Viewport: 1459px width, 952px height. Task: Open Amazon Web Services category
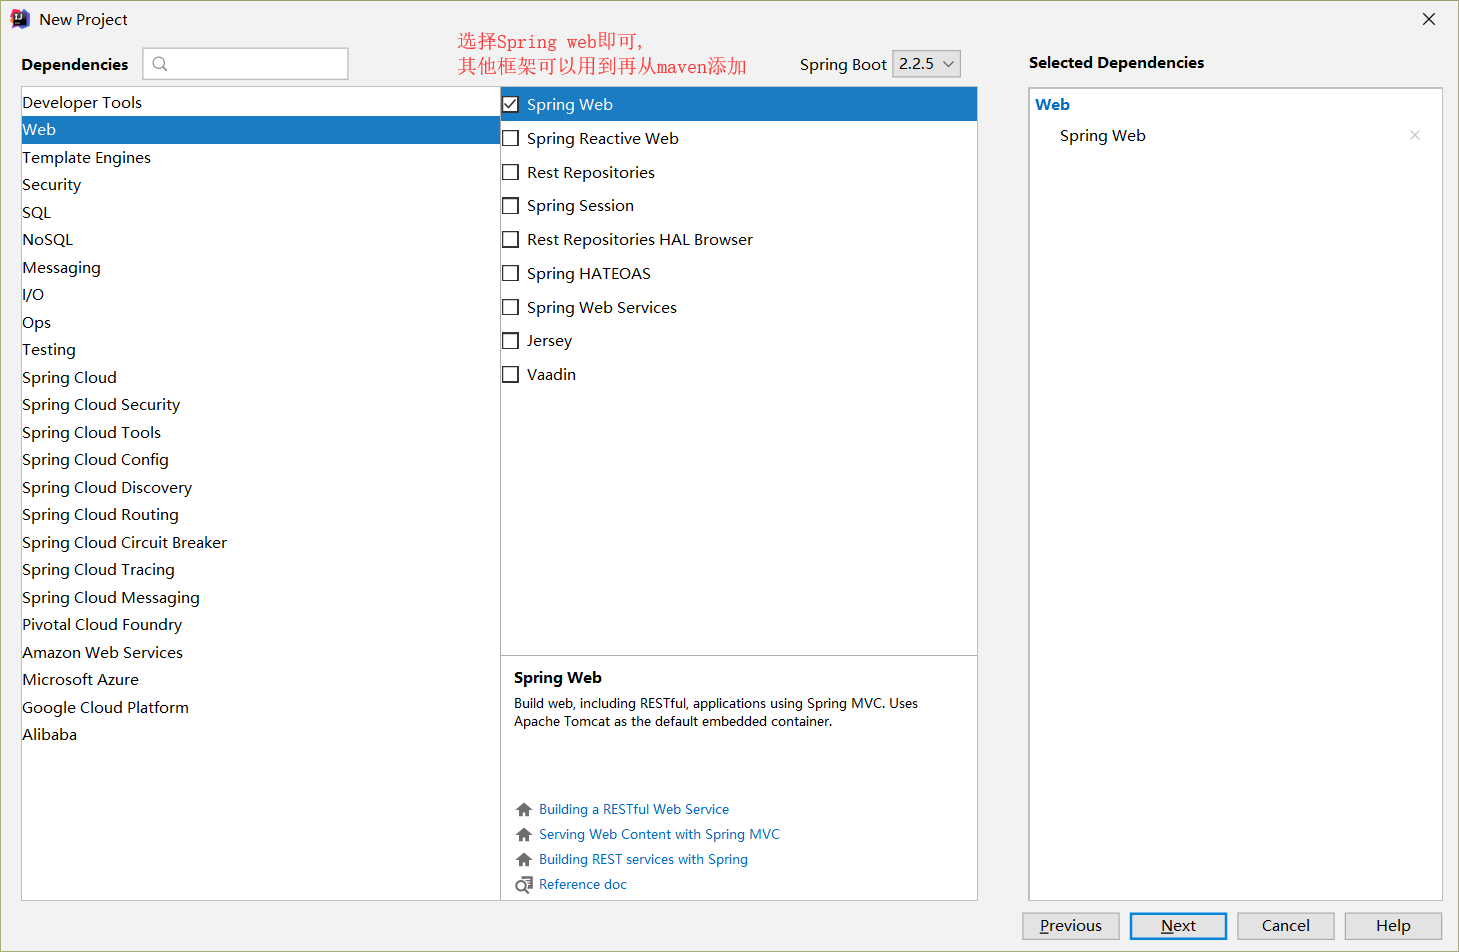(260, 652)
